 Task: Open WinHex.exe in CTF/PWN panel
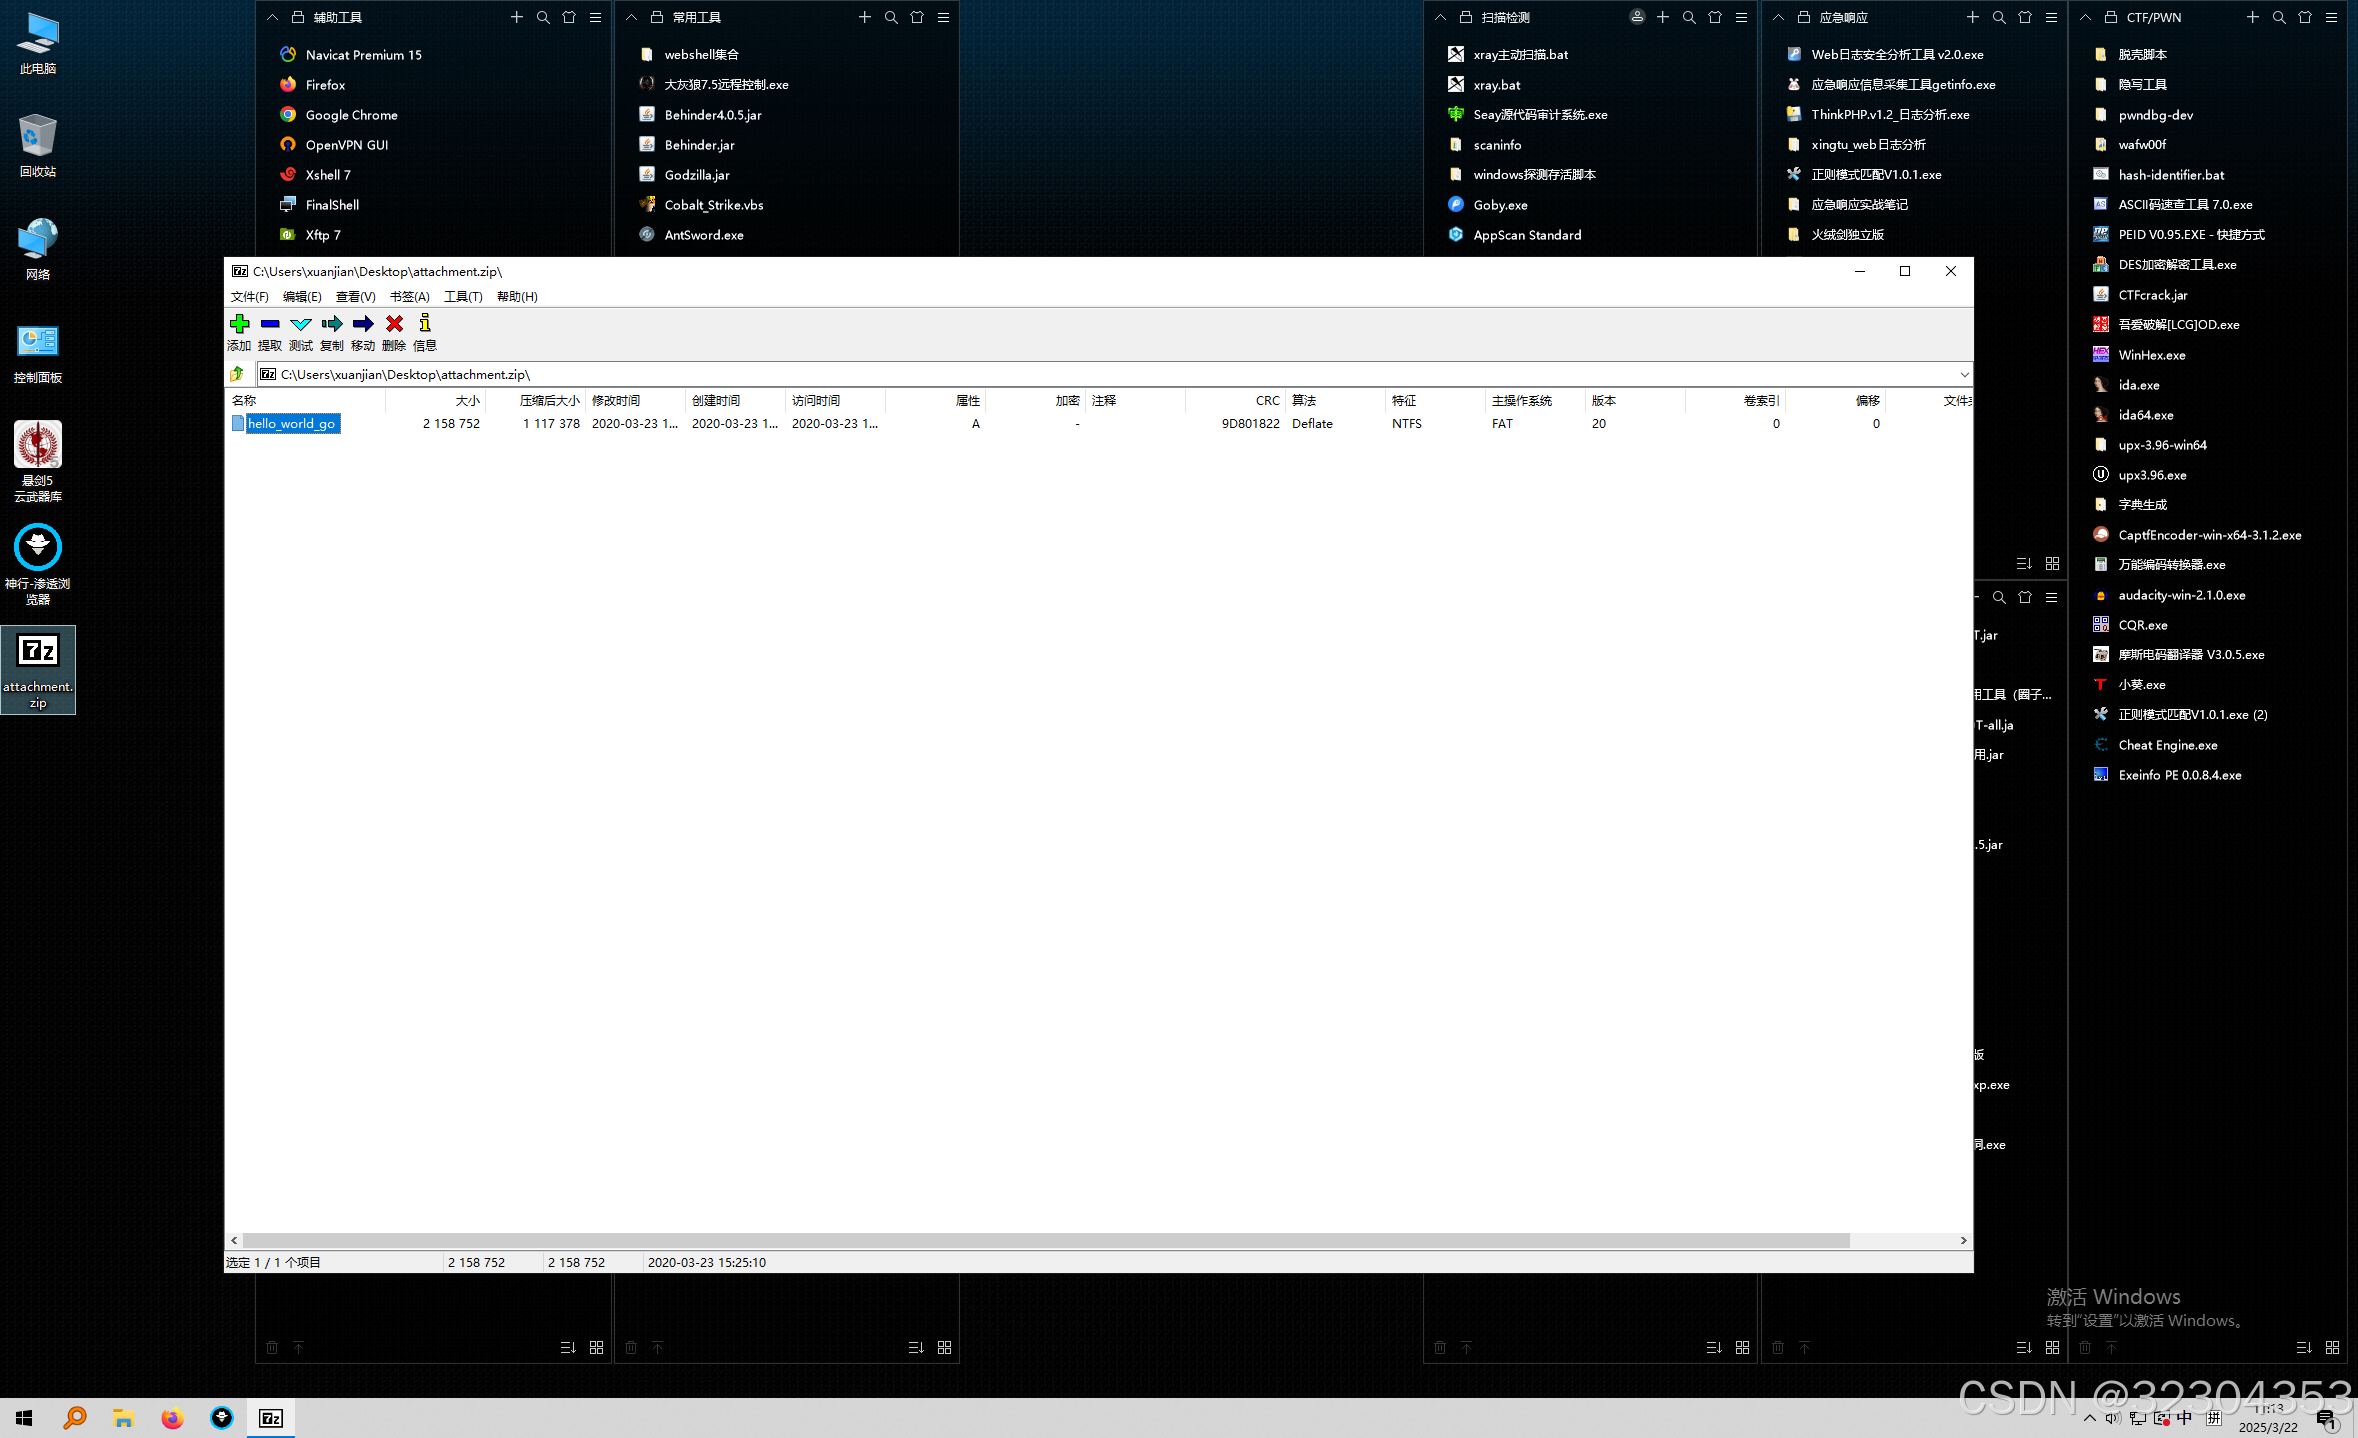point(2151,354)
